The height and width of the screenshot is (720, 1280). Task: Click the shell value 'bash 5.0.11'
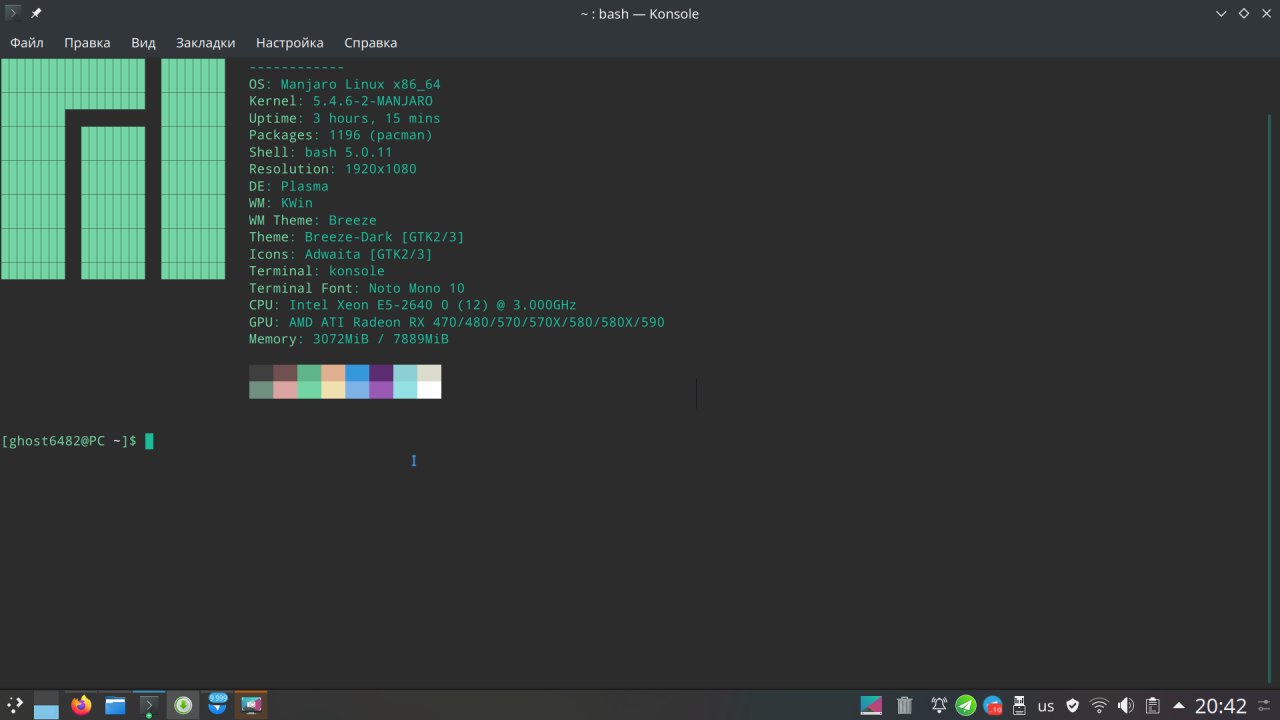tap(349, 152)
